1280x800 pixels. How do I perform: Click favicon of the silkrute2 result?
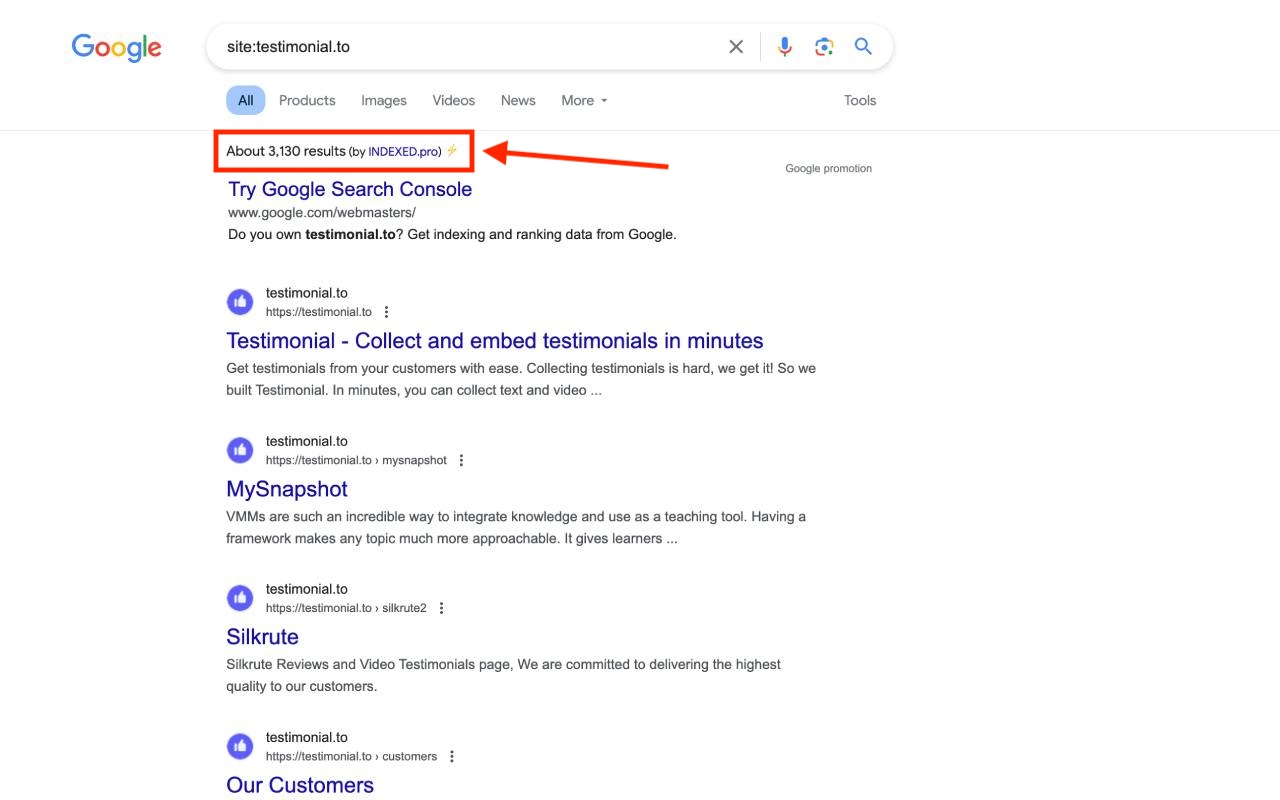tap(240, 598)
